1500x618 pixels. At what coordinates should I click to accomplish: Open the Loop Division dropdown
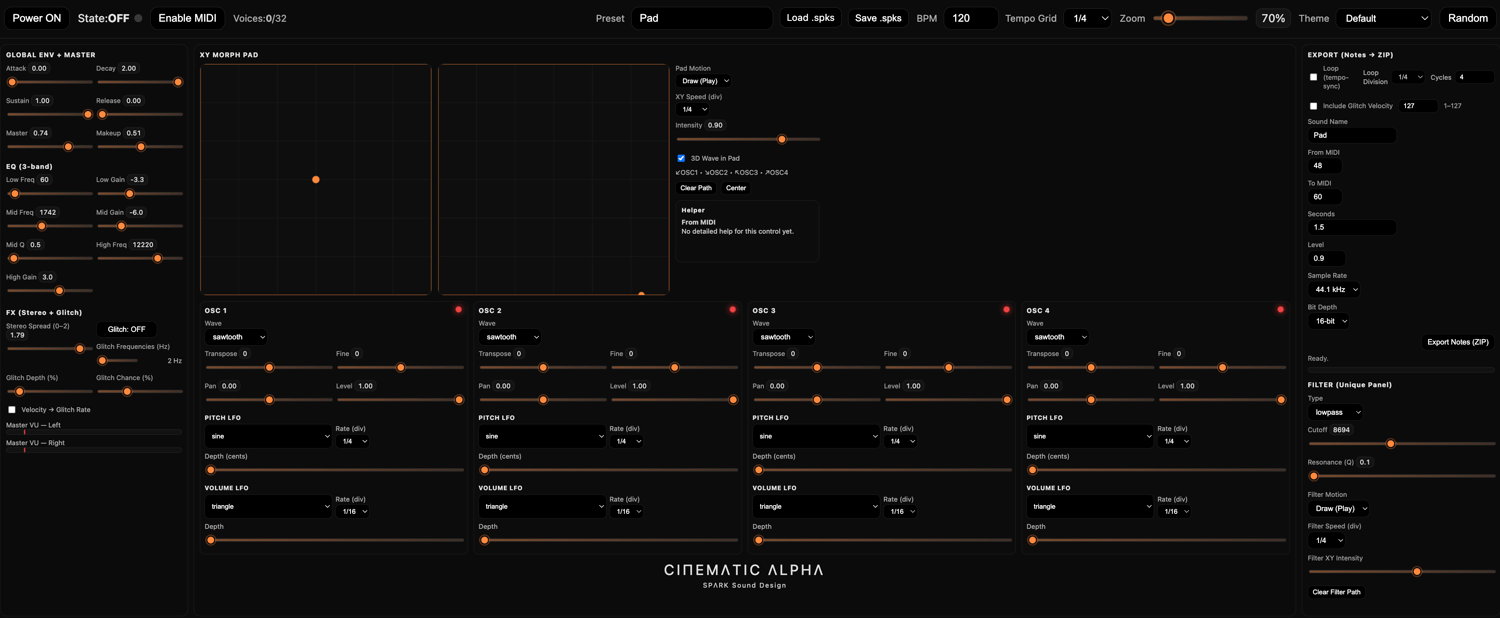(x=1409, y=77)
